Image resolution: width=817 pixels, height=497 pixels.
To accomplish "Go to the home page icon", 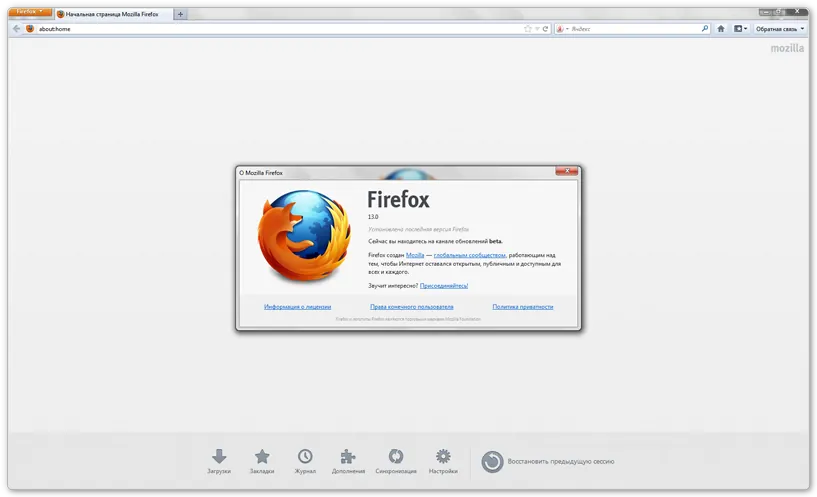I will 721,29.
